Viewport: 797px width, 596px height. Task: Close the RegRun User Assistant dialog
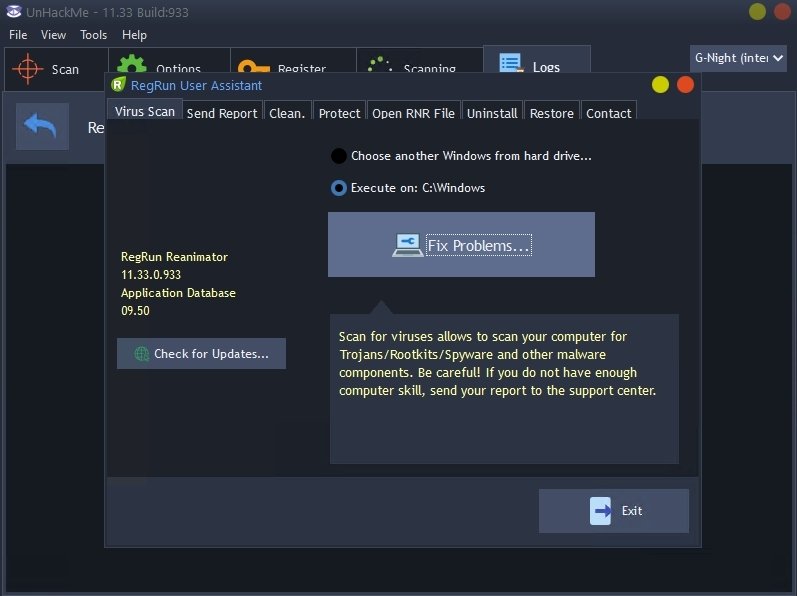coord(685,84)
